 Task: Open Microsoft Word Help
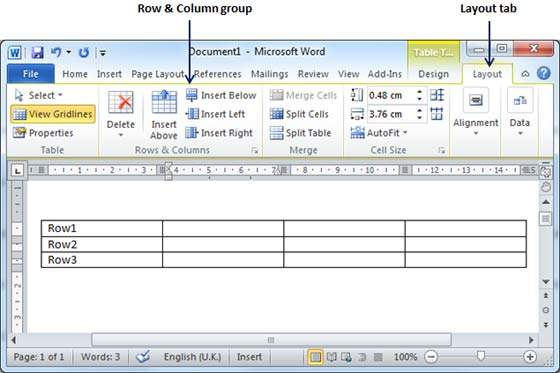click(x=544, y=73)
